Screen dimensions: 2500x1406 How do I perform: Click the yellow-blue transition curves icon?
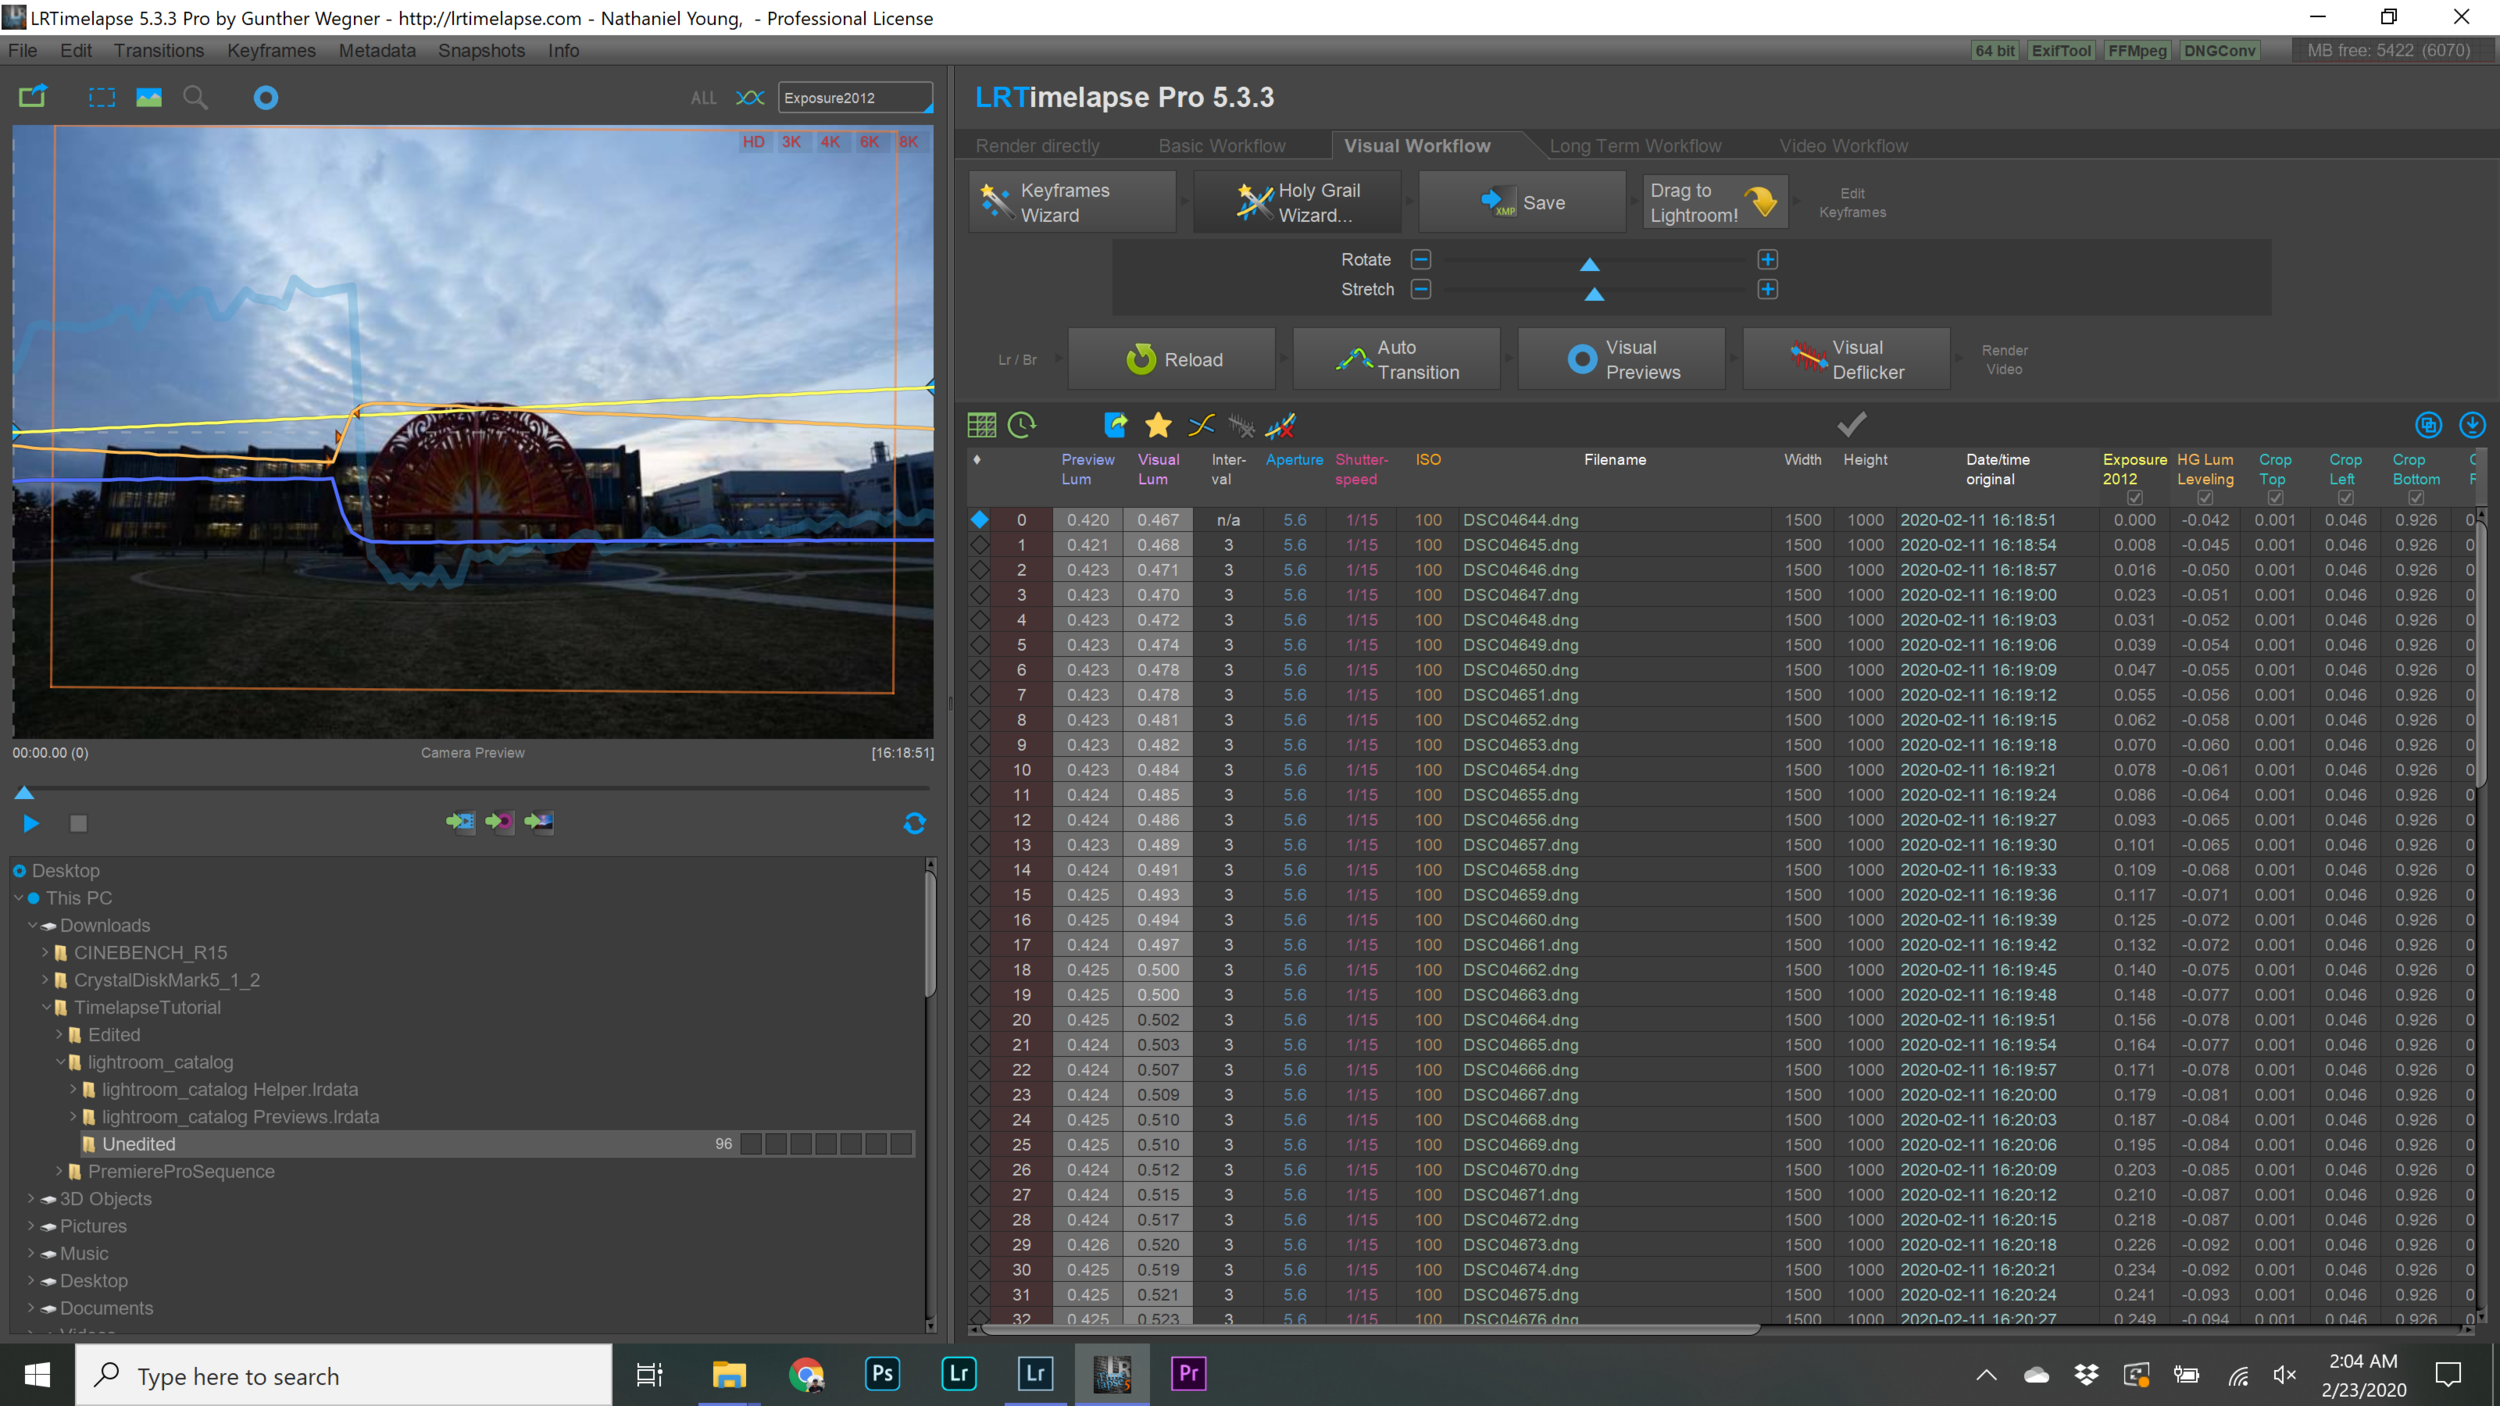coord(1201,425)
